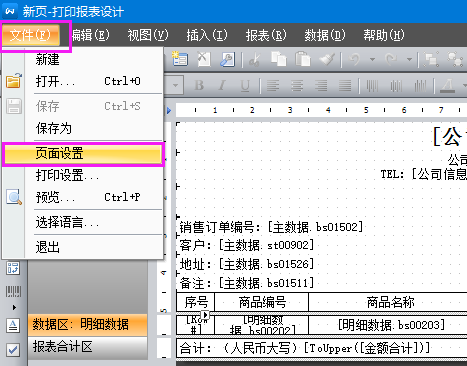
Task: Toggle underline formatting button
Action: (x=245, y=86)
